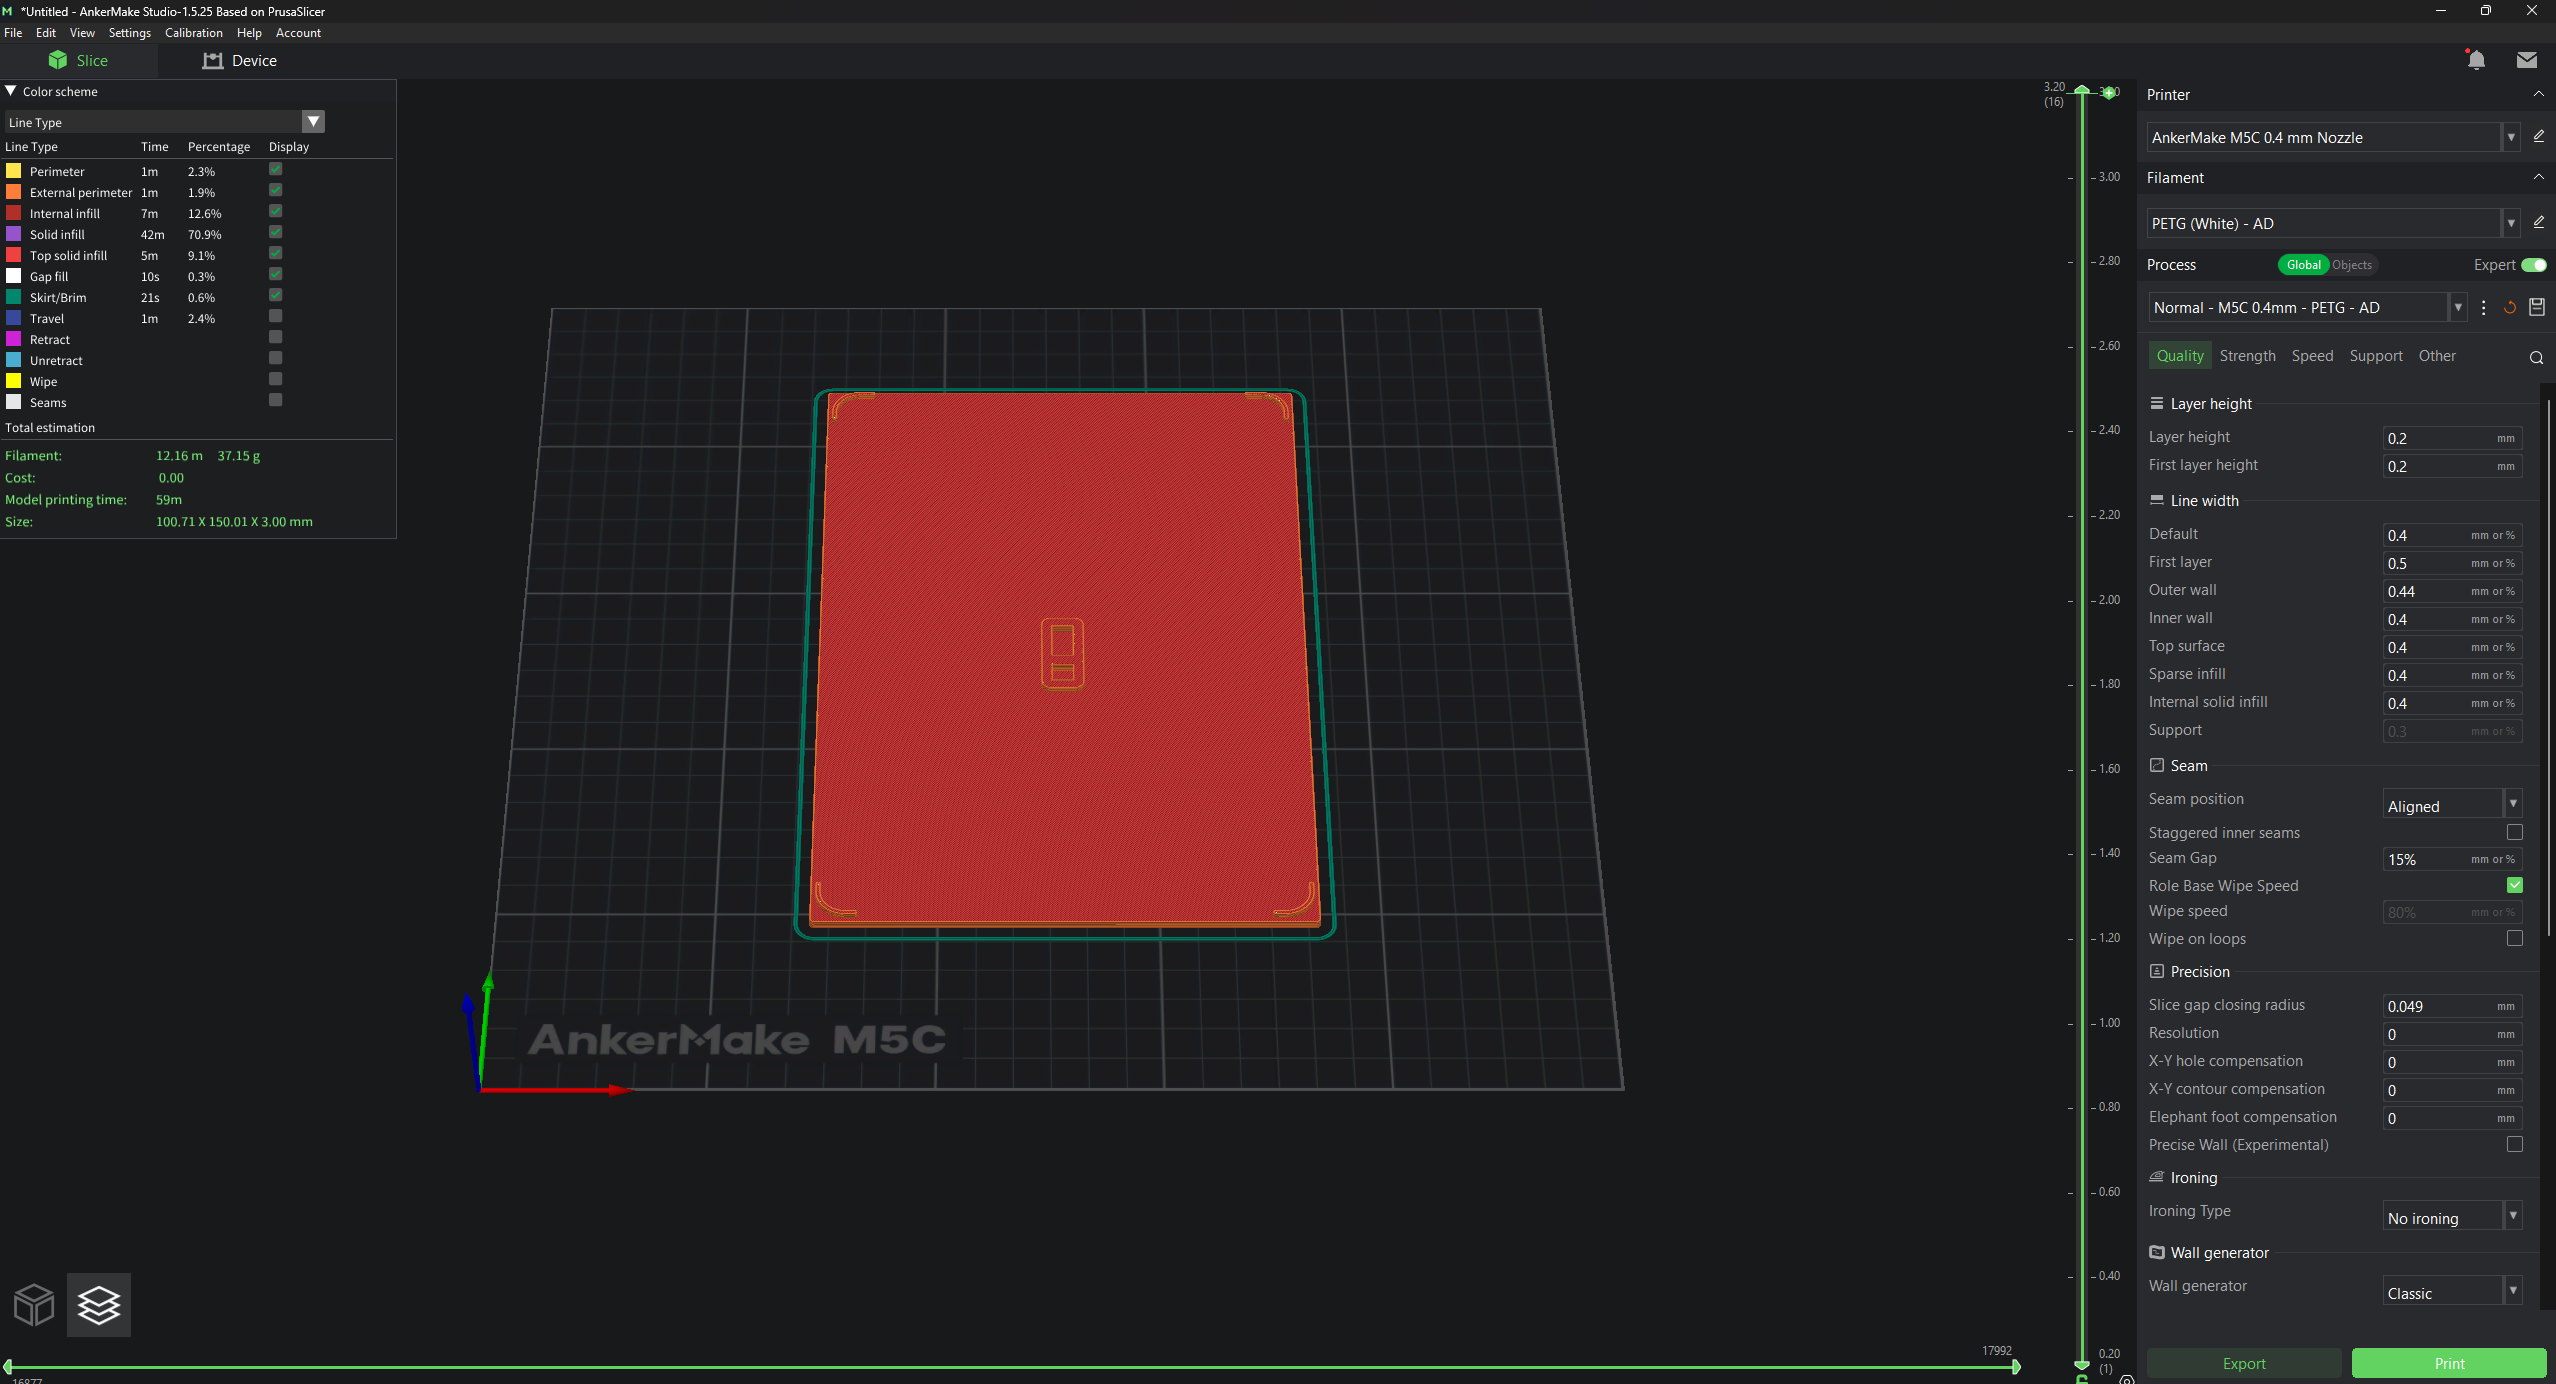Click the Seam section icon
The height and width of the screenshot is (1384, 2556).
coord(2157,765)
